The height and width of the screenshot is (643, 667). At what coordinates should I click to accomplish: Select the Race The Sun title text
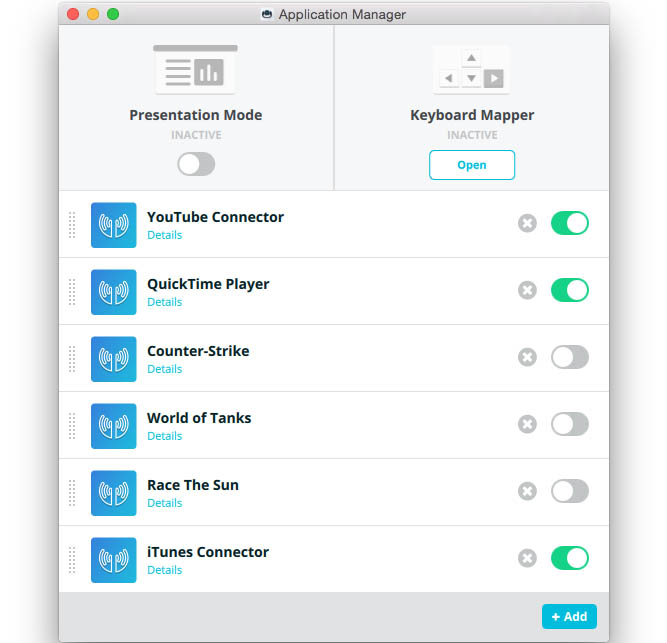click(193, 485)
